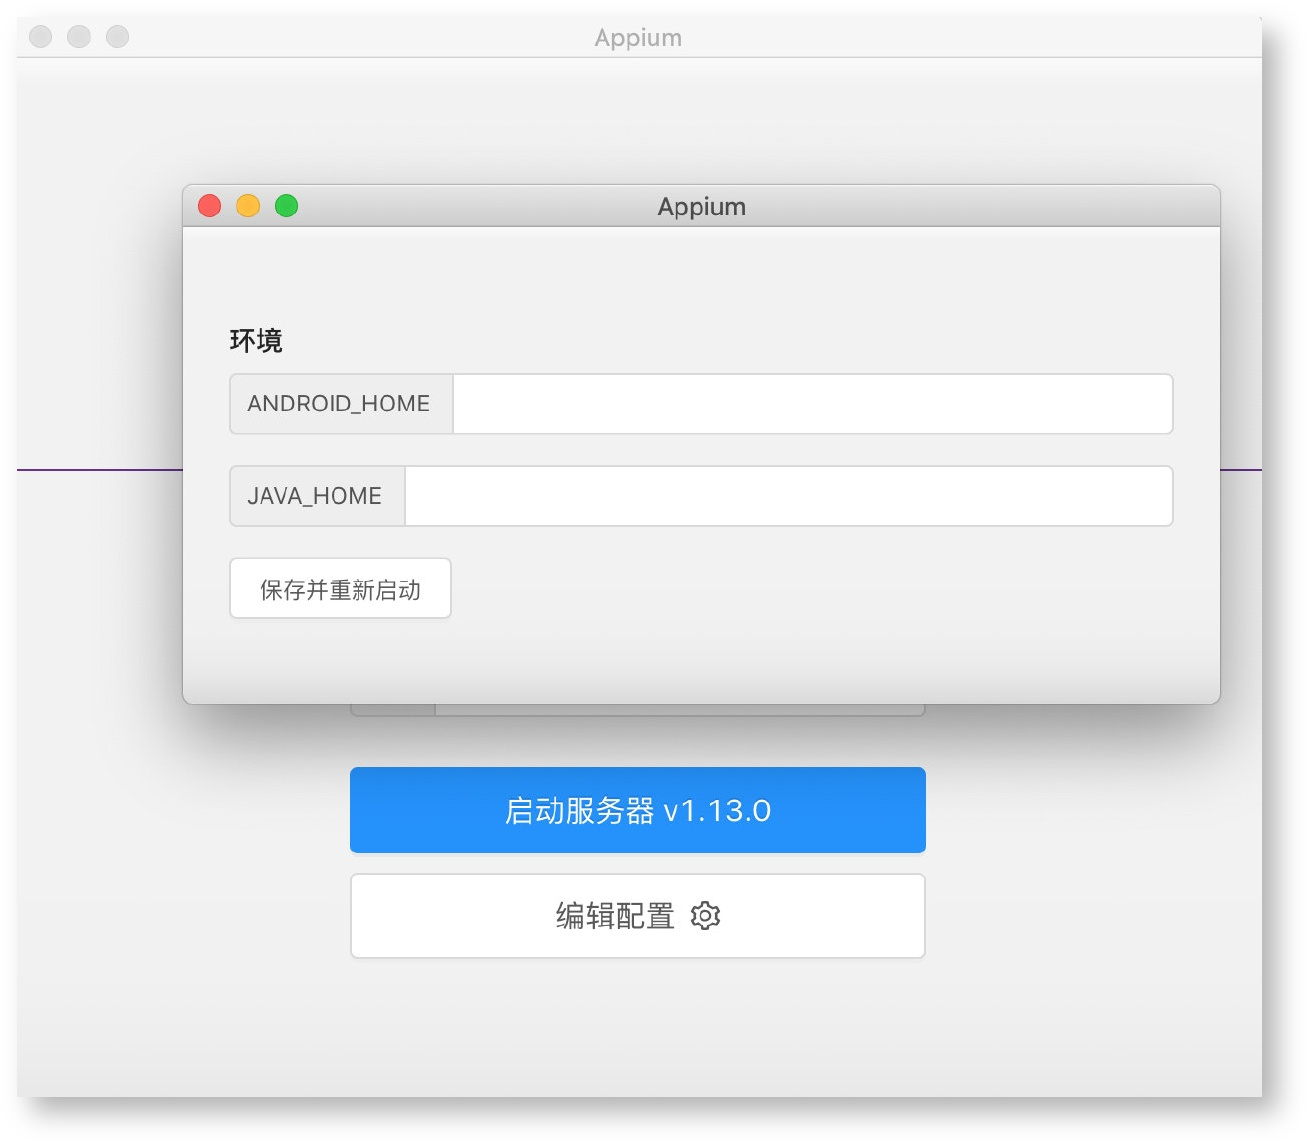The image size is (1310, 1145).
Task: Minimize the front Appium dialog window
Action: tap(248, 206)
